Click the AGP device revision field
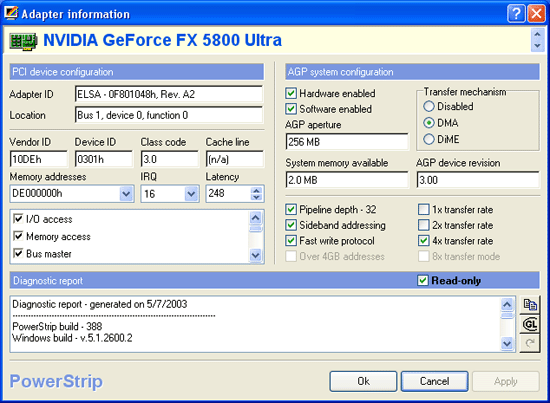Image resolution: width=550 pixels, height=403 pixels. tap(478, 180)
